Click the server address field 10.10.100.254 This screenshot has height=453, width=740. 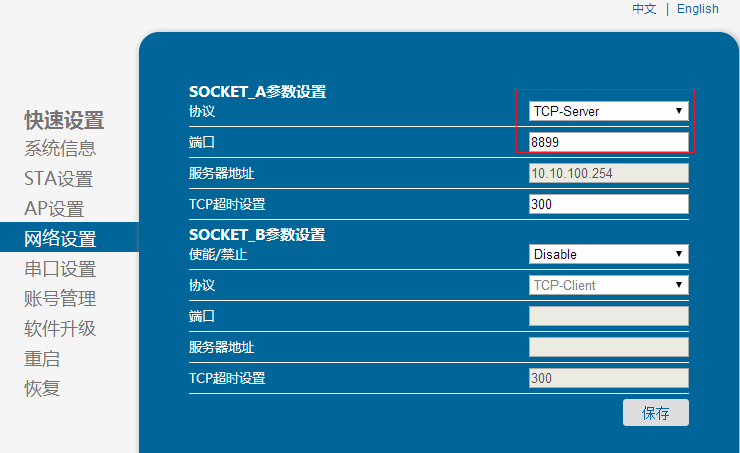[x=608, y=173]
